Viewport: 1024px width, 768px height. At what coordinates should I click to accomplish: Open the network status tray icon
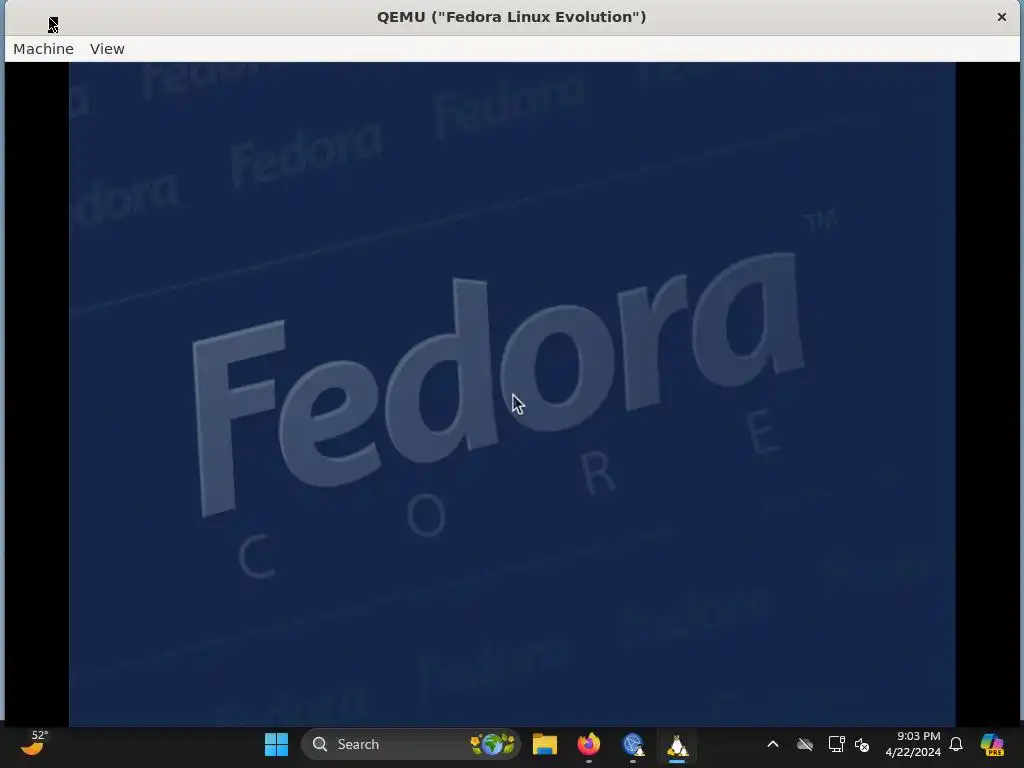point(837,744)
